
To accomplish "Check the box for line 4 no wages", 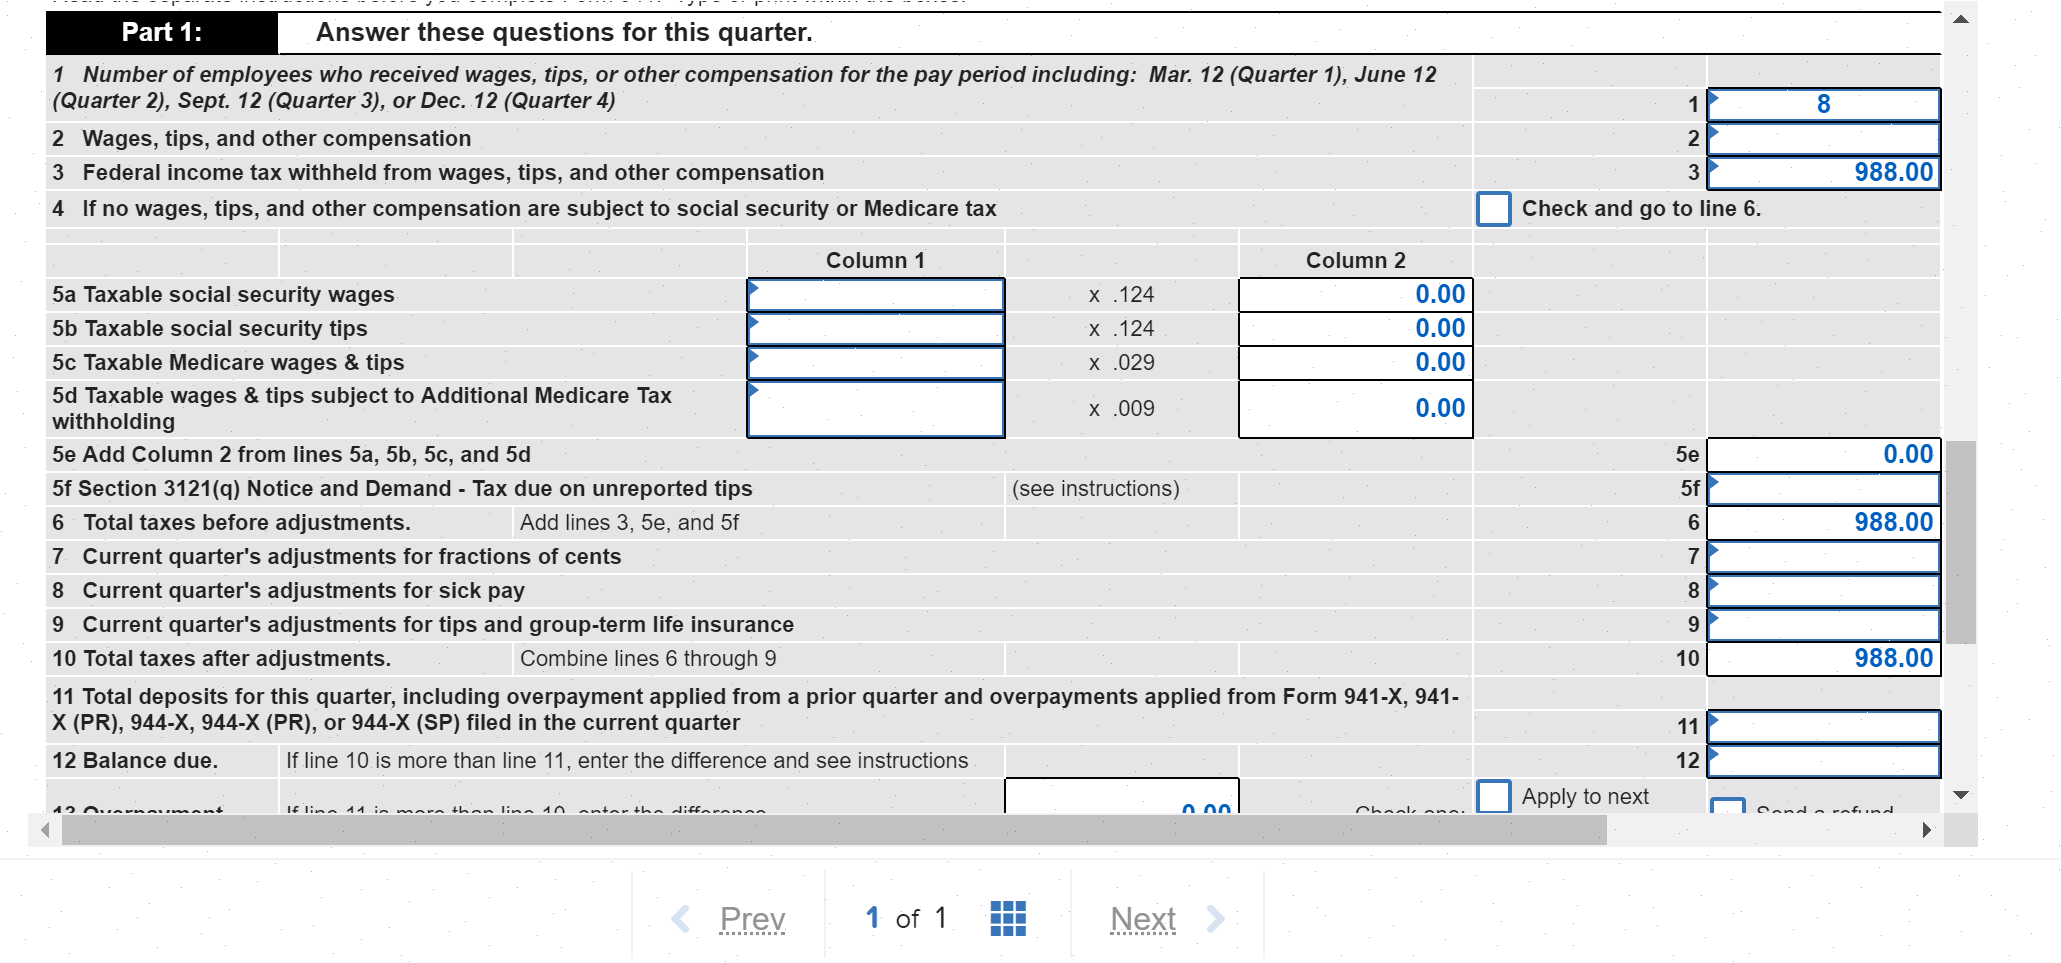I will (1494, 209).
